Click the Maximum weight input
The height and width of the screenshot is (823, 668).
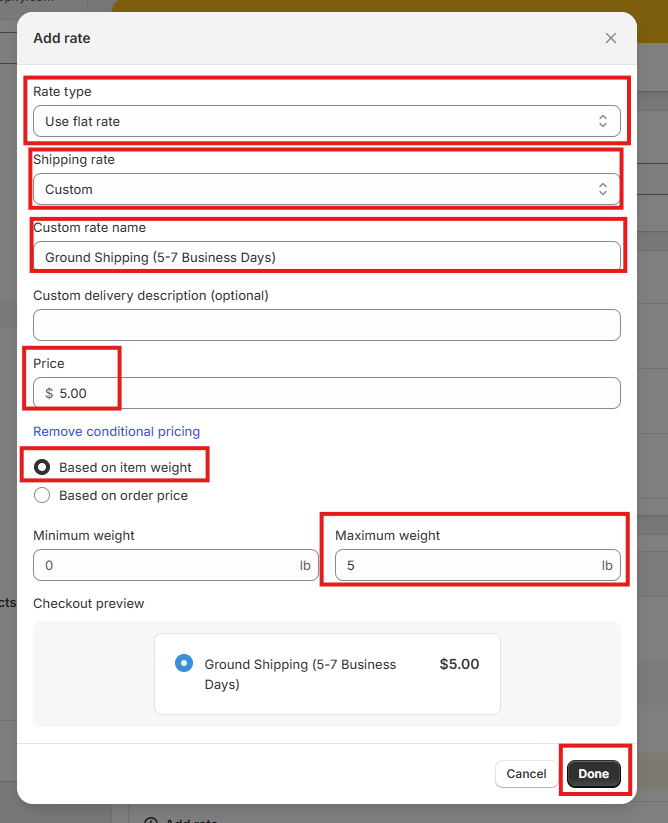point(465,565)
